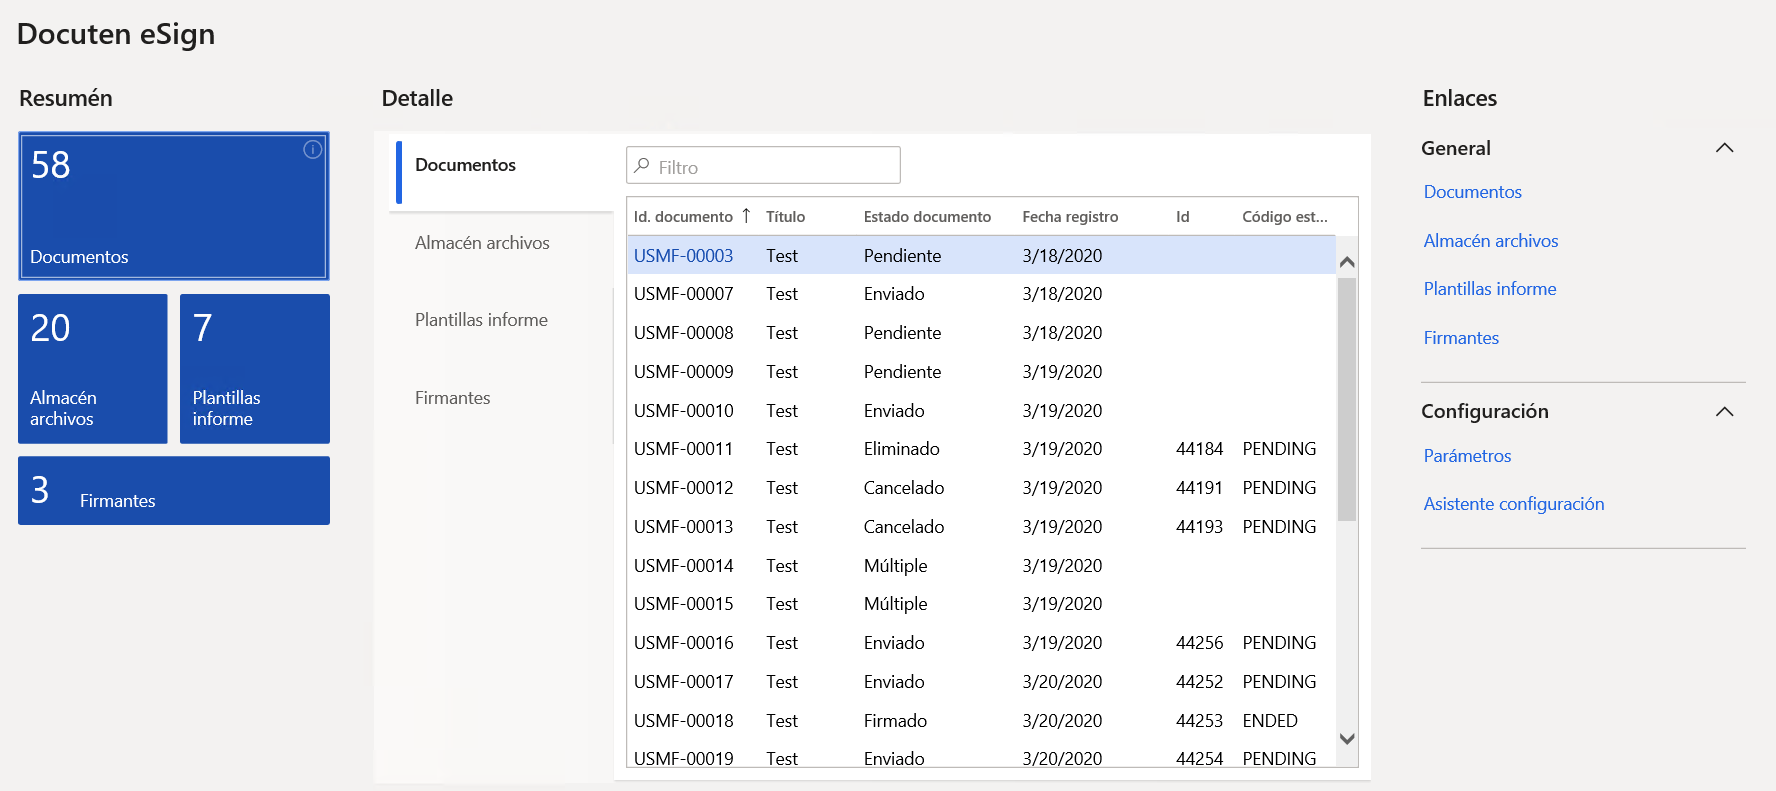Open the Documentos link under General

click(x=1472, y=192)
